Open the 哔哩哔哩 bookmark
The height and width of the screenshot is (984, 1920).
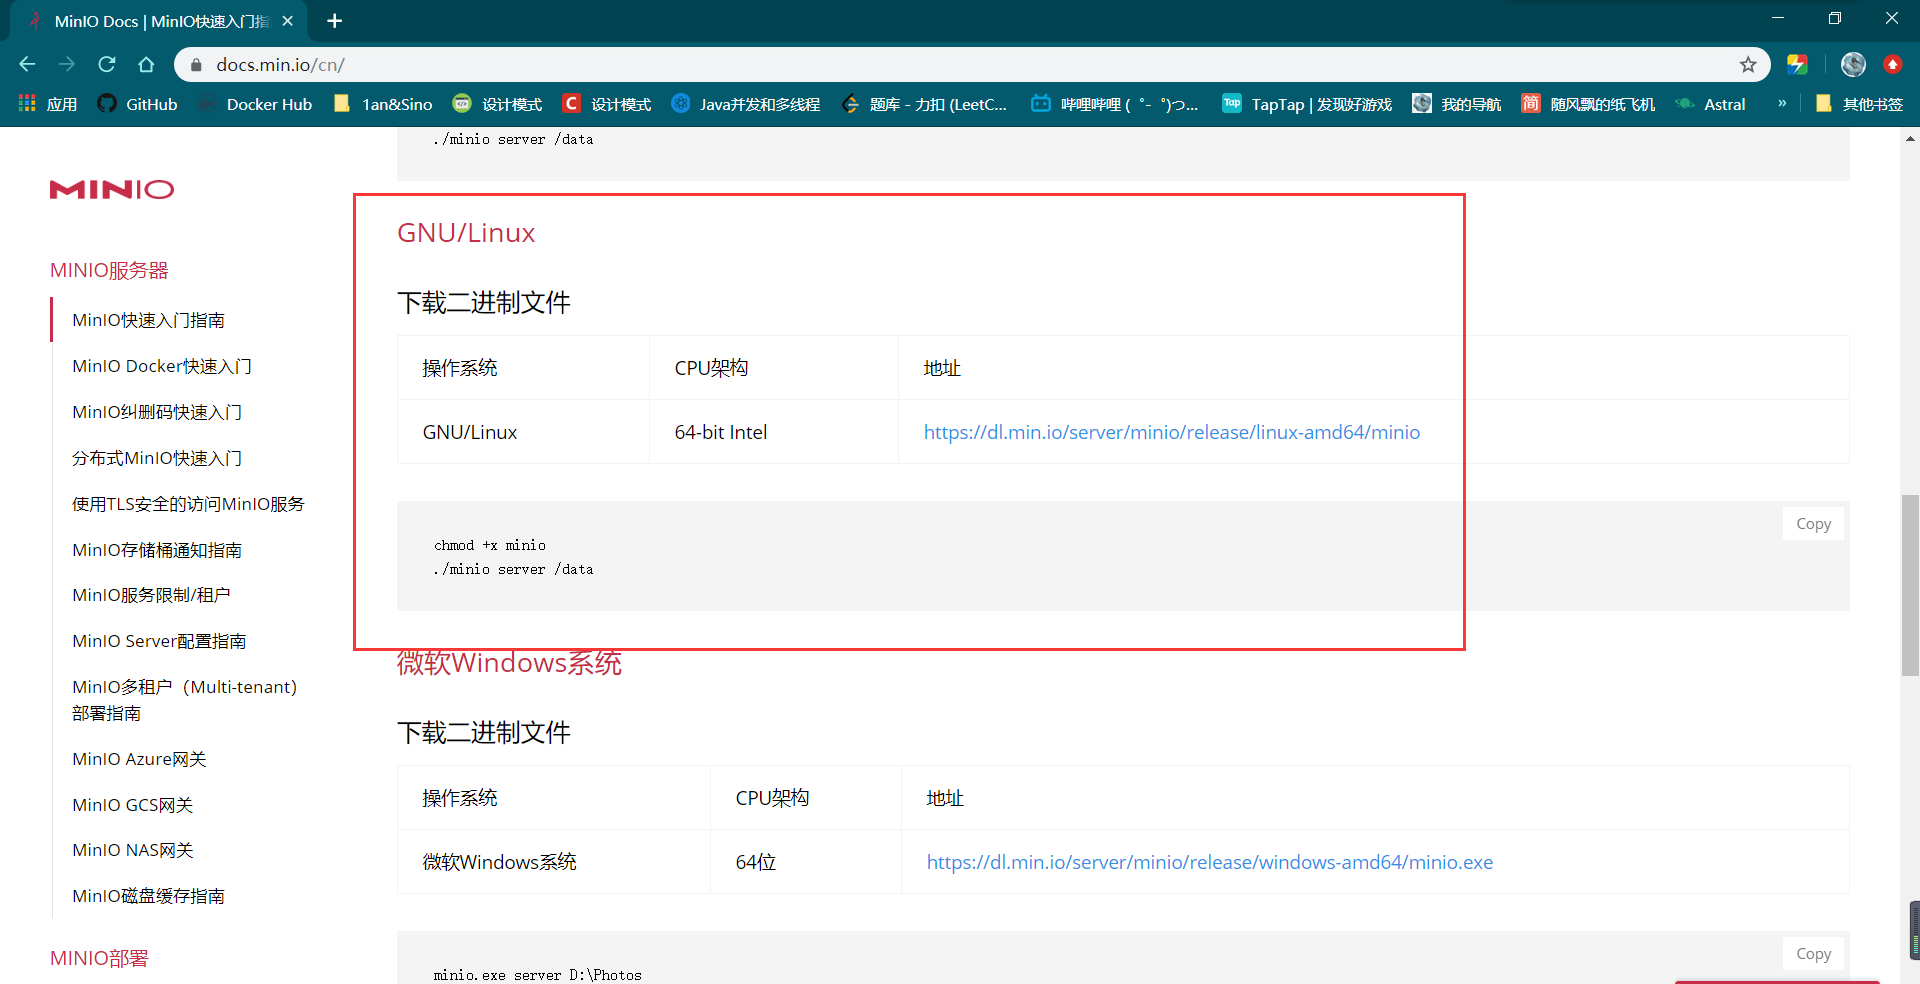1113,103
